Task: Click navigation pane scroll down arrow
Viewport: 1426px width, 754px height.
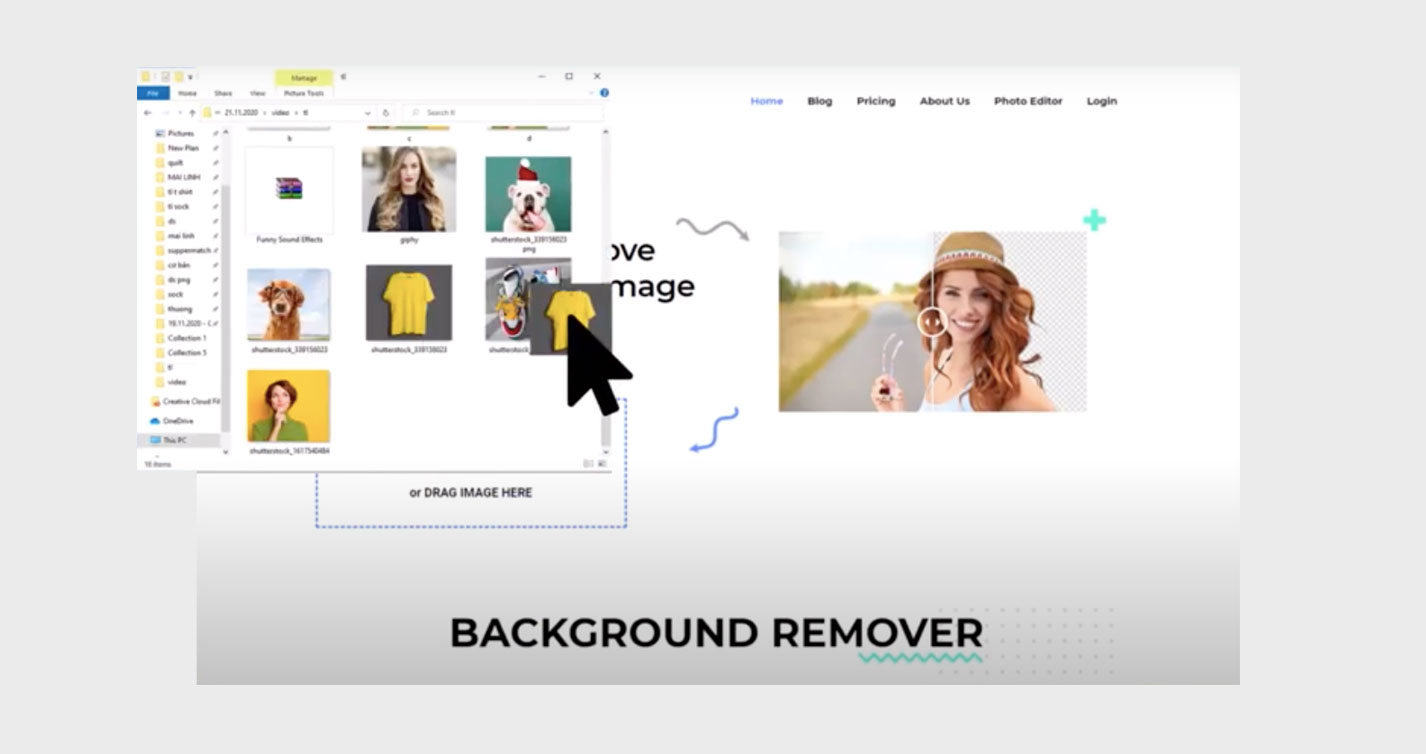Action: coord(225,453)
